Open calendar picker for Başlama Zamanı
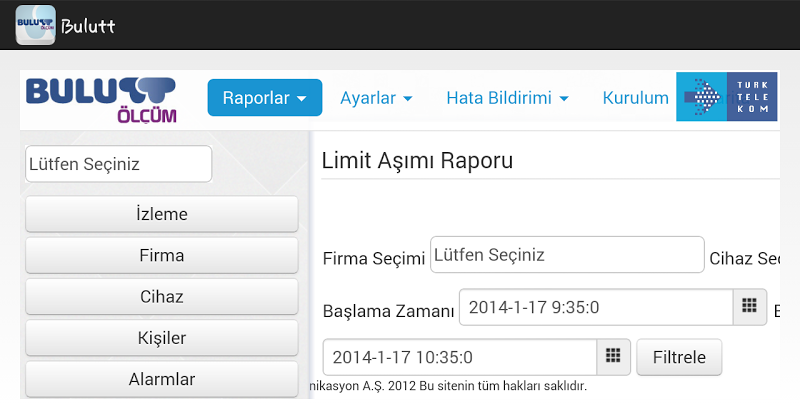This screenshot has width=800, height=419. coord(749,307)
